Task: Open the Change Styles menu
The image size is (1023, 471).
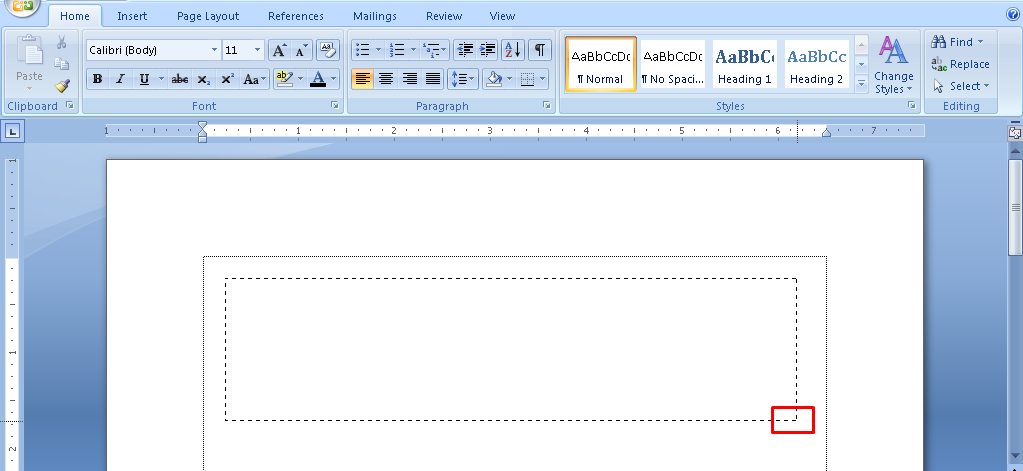Action: coord(893,65)
